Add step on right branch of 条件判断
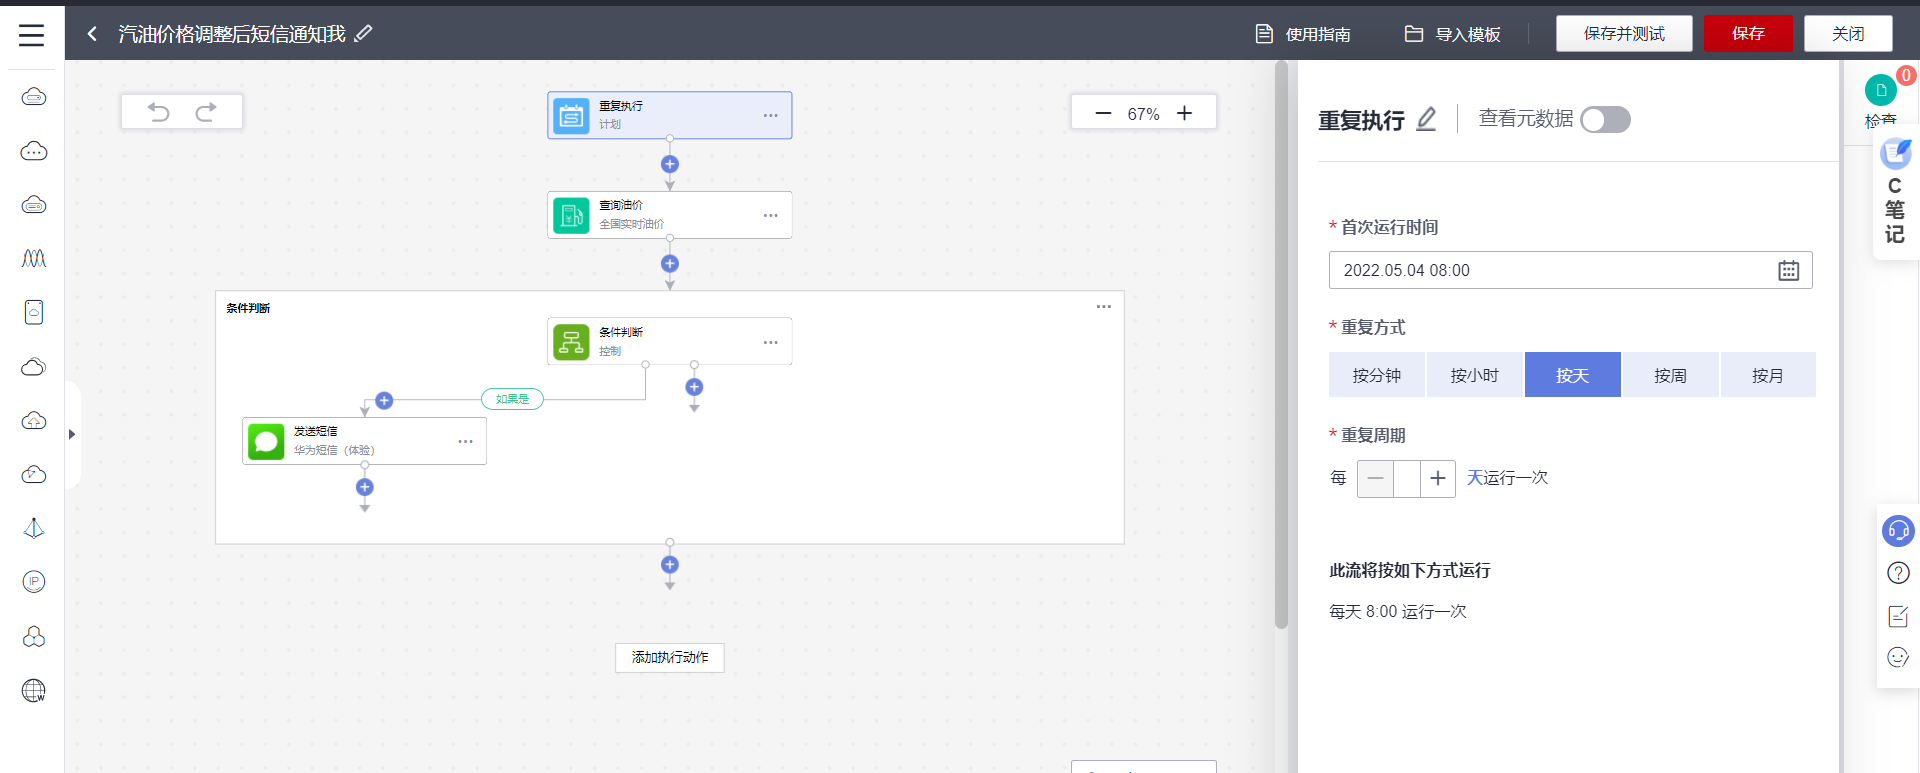This screenshot has width=1920, height=773. 694,387
